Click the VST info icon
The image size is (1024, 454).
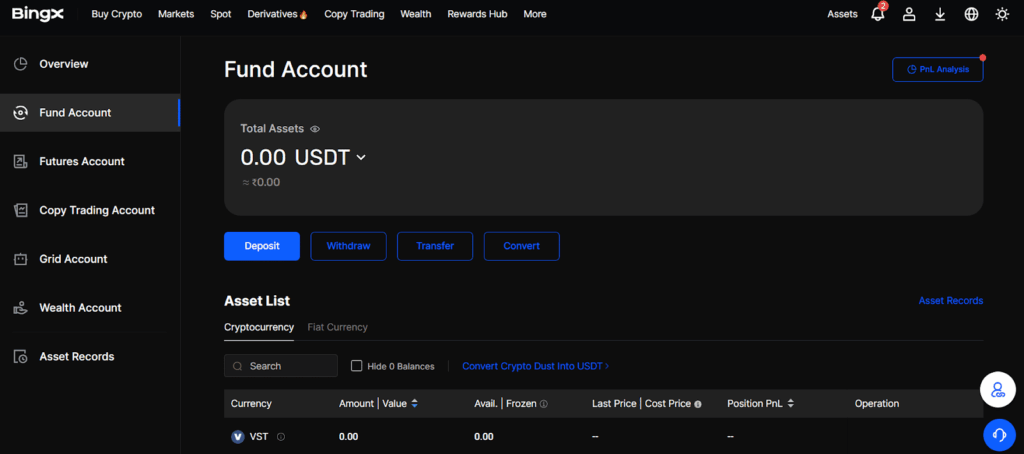[x=281, y=437]
